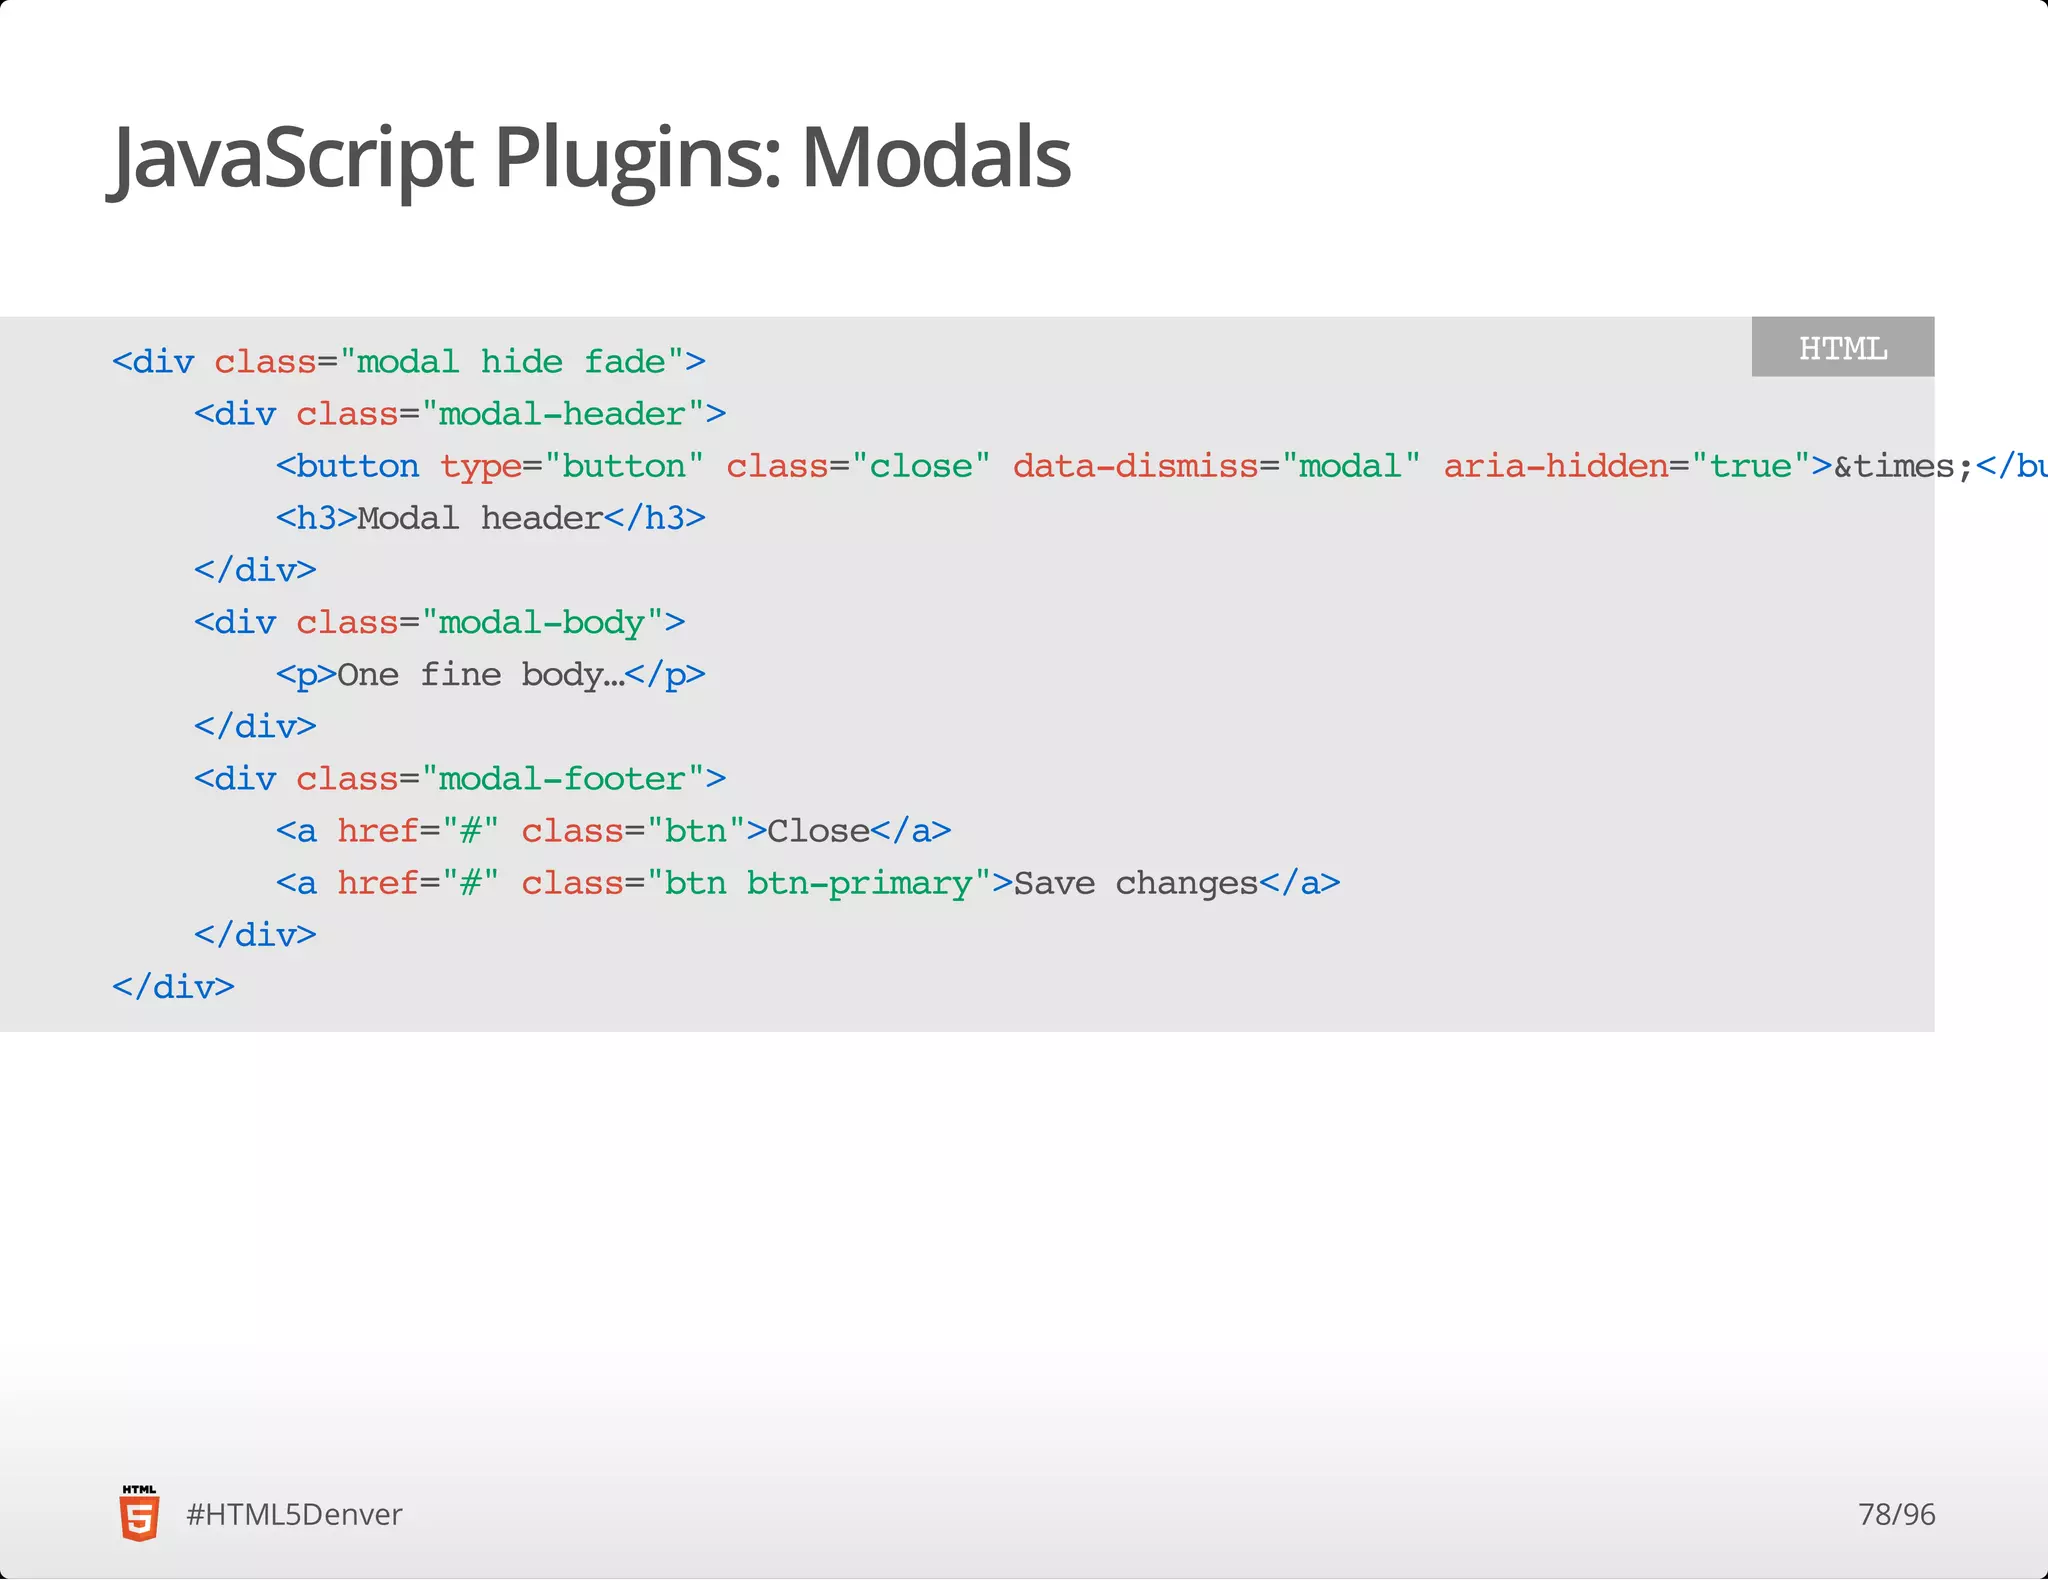Click the final closing </div> tag
Image resolution: width=2048 pixels, height=1580 pixels.
[173, 987]
